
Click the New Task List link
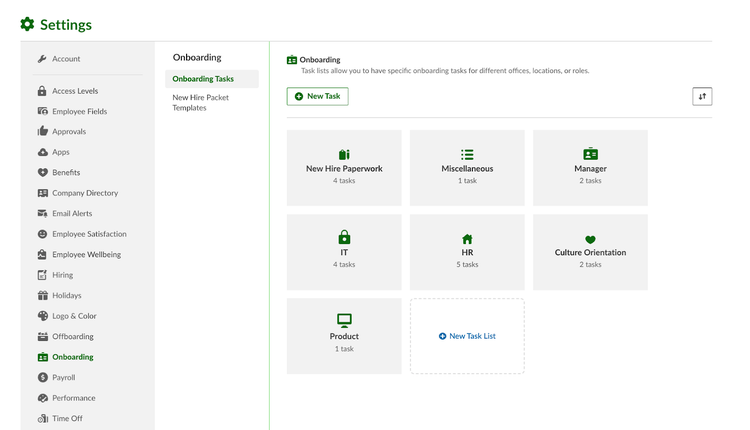[467, 336]
